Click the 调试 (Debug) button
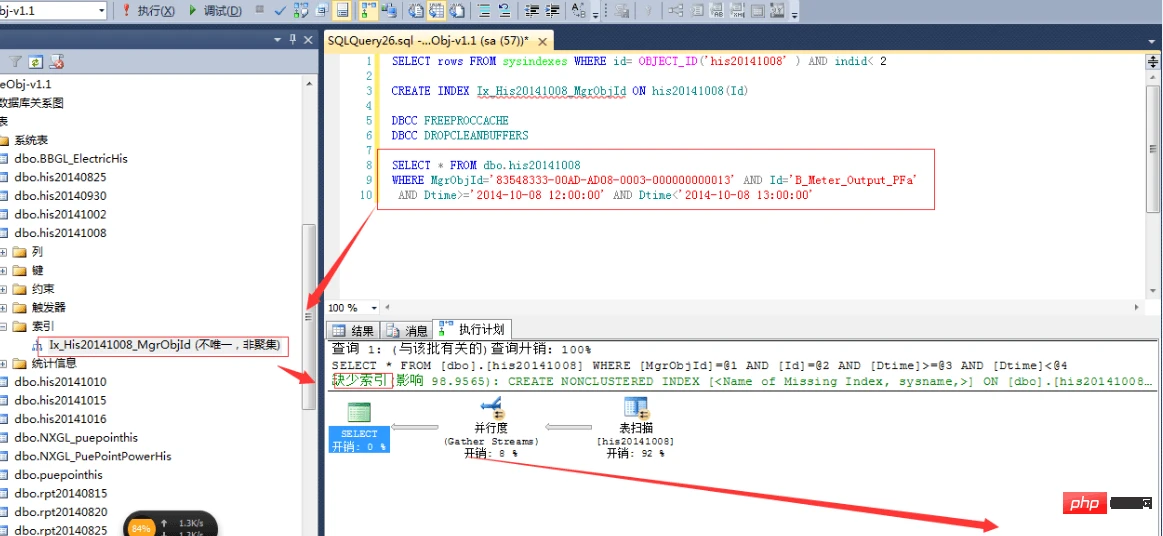 (215, 11)
